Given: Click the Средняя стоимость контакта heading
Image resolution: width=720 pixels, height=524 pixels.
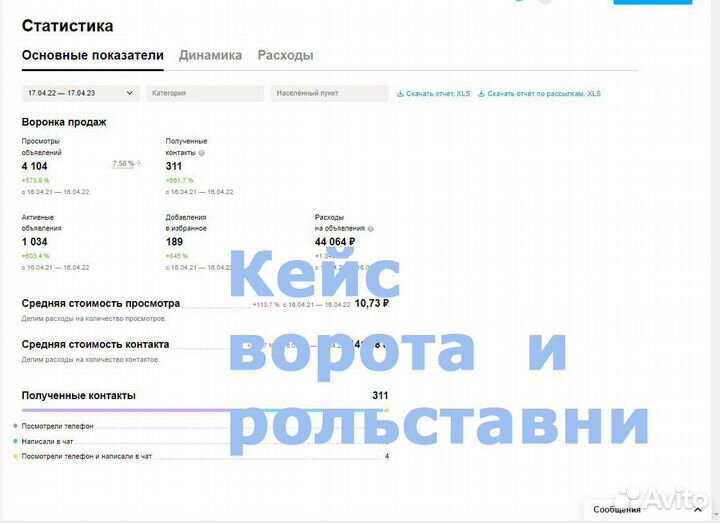Looking at the screenshot, I should coord(95,344).
